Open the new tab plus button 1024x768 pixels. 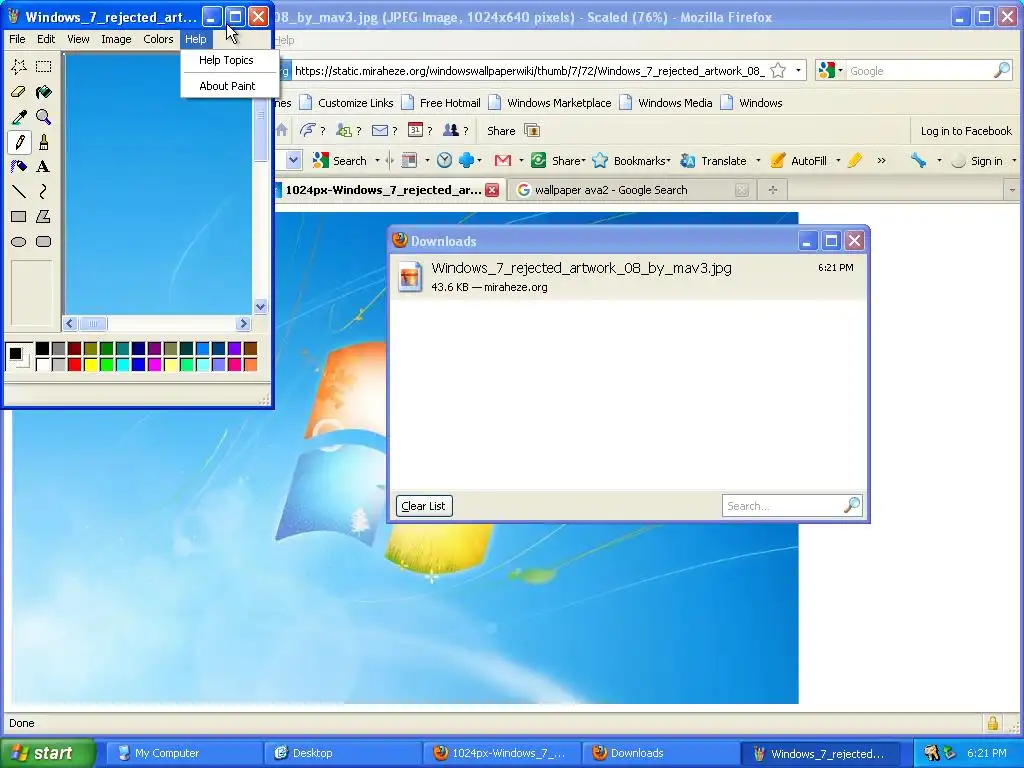pos(773,190)
